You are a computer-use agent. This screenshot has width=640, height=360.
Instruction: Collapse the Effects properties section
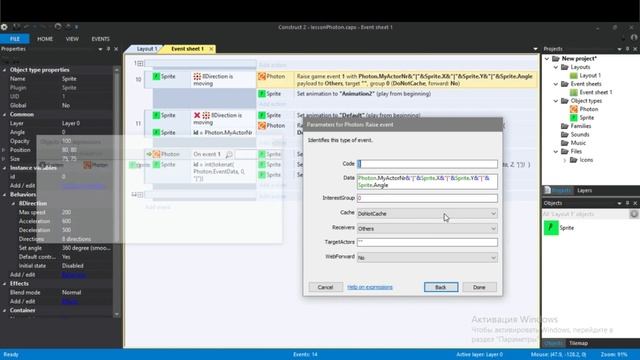4,284
